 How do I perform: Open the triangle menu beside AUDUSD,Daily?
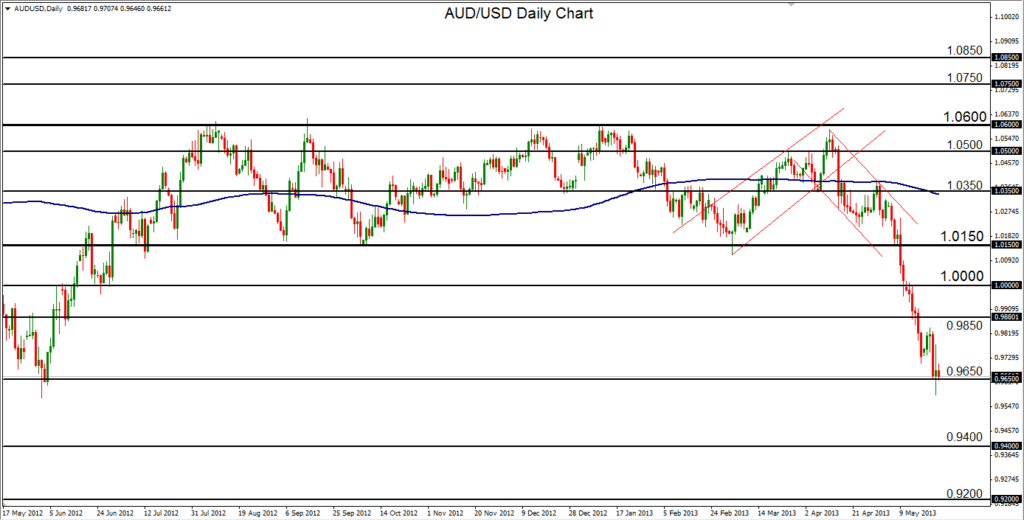(7, 9)
